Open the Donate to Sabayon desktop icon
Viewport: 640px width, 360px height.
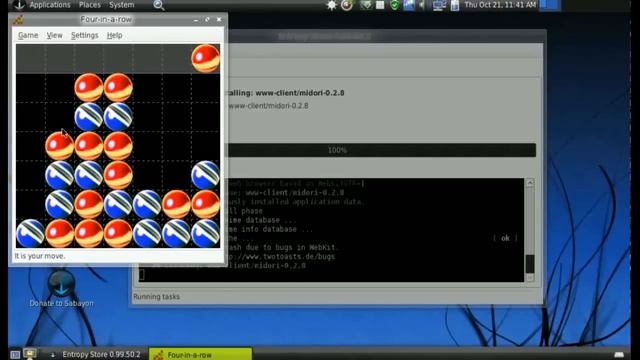tap(62, 288)
